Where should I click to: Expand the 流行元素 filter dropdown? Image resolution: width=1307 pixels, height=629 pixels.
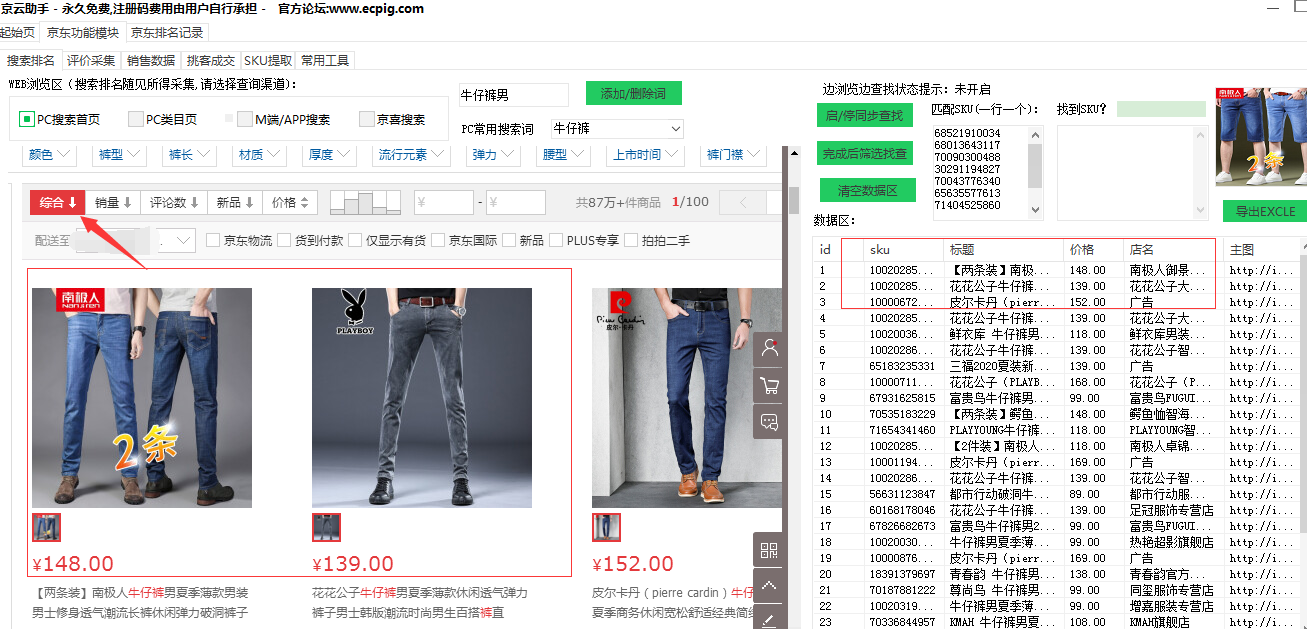pos(412,155)
